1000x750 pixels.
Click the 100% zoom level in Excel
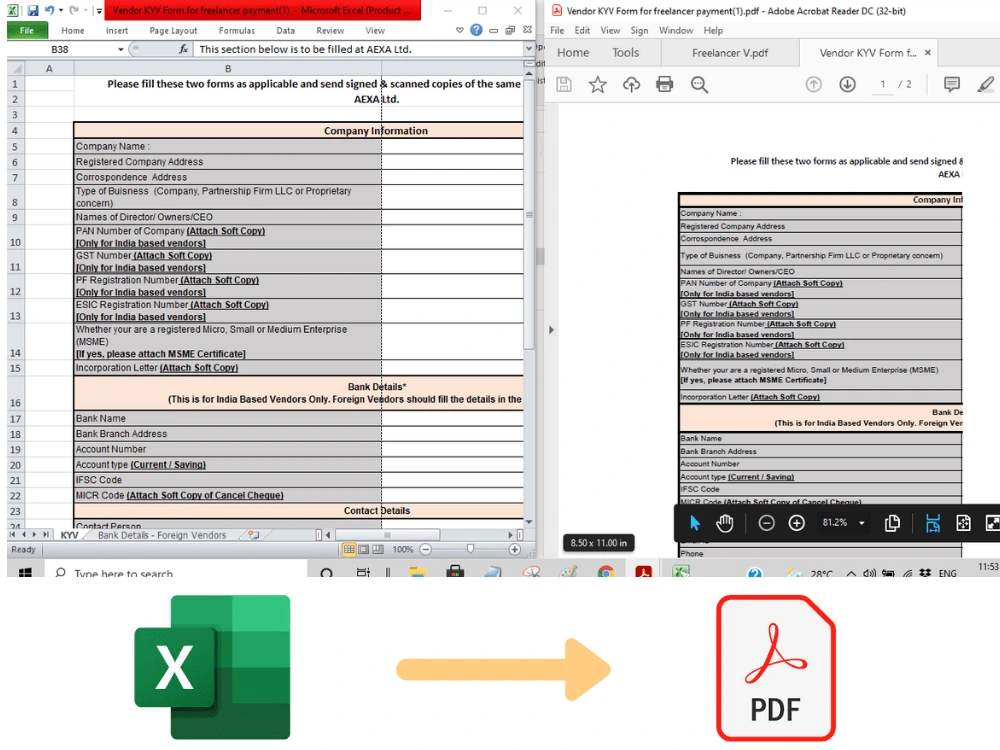point(402,549)
